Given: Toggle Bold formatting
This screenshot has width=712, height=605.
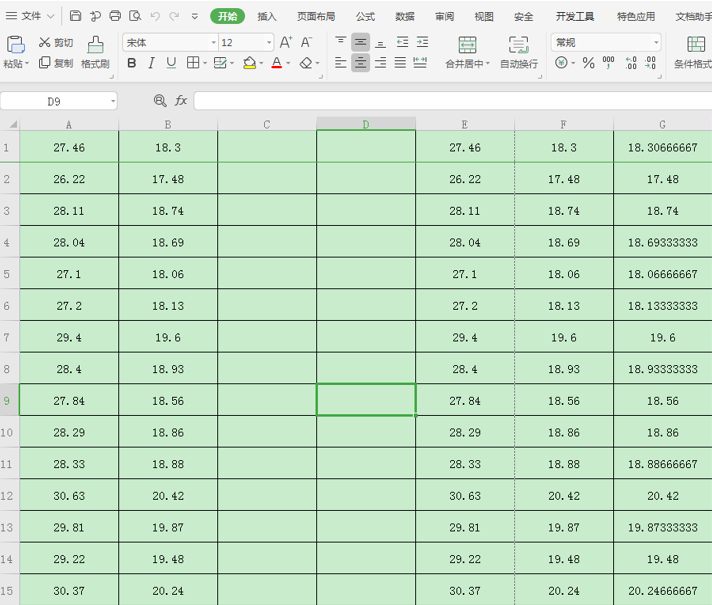Looking at the screenshot, I should point(132,63).
